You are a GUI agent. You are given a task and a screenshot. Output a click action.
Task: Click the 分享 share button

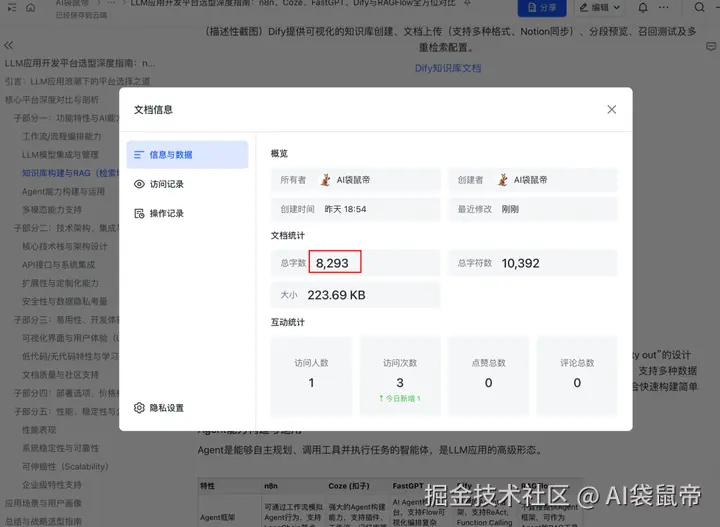542,7
